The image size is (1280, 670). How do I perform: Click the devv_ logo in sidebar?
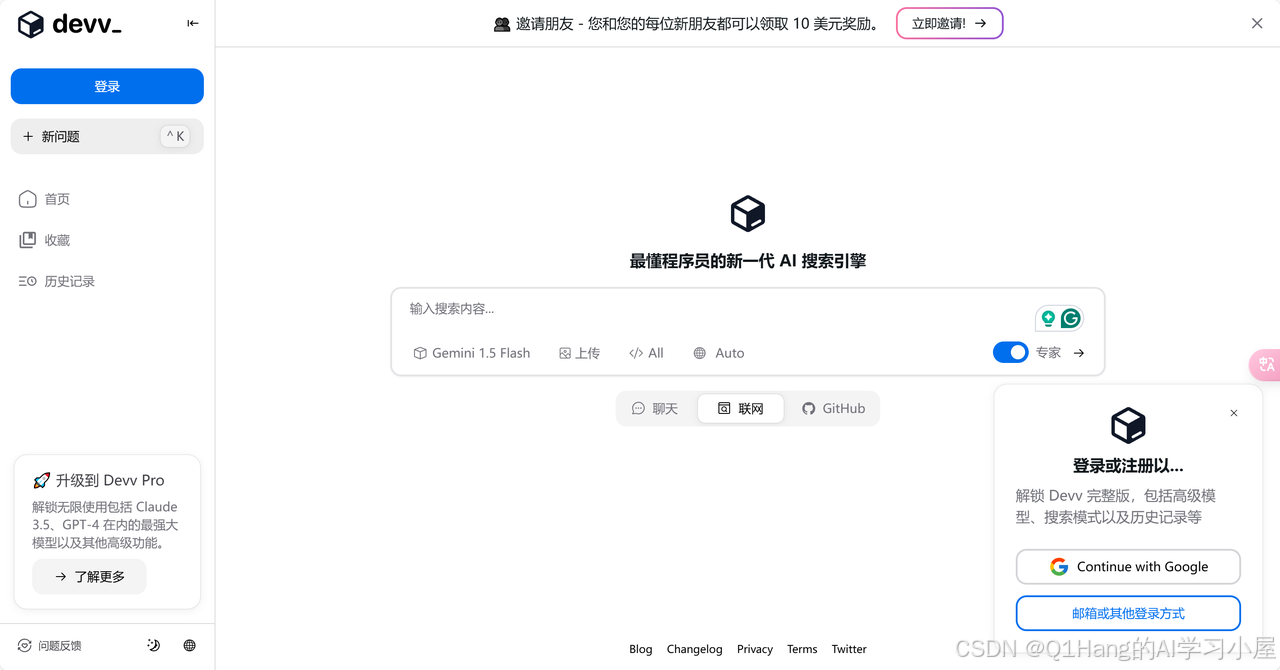click(x=70, y=24)
